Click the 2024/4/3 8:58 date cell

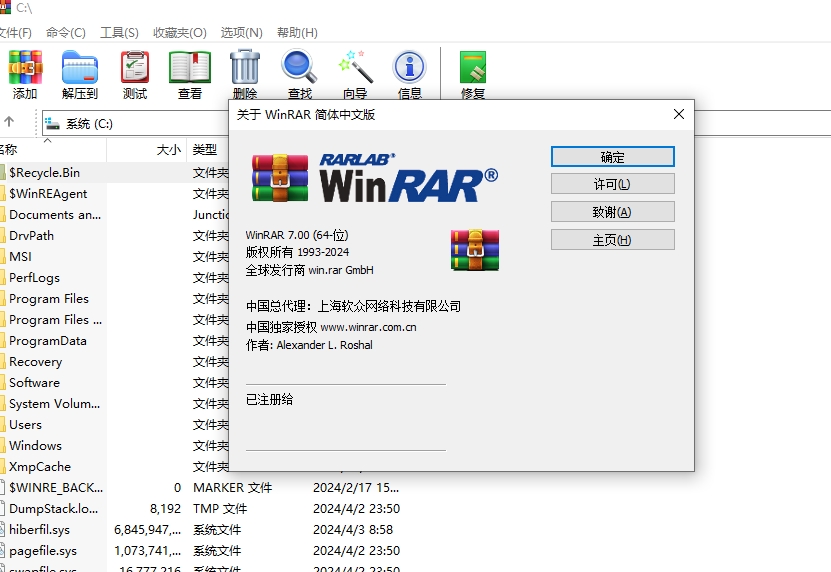(353, 530)
